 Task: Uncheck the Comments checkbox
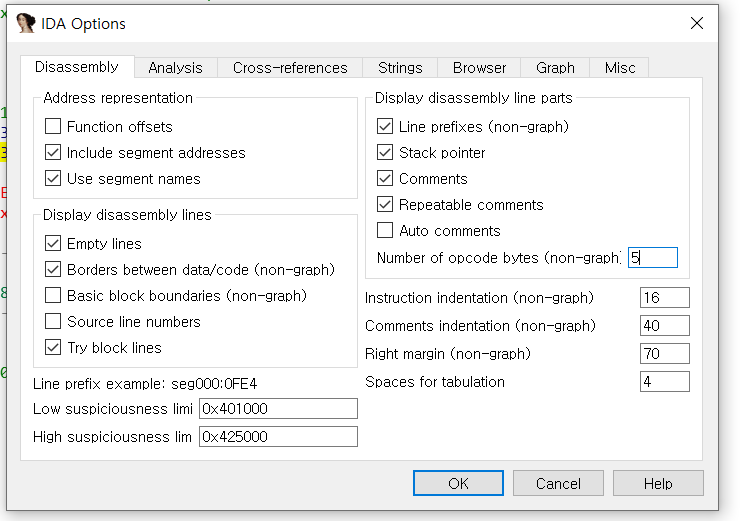pos(385,179)
